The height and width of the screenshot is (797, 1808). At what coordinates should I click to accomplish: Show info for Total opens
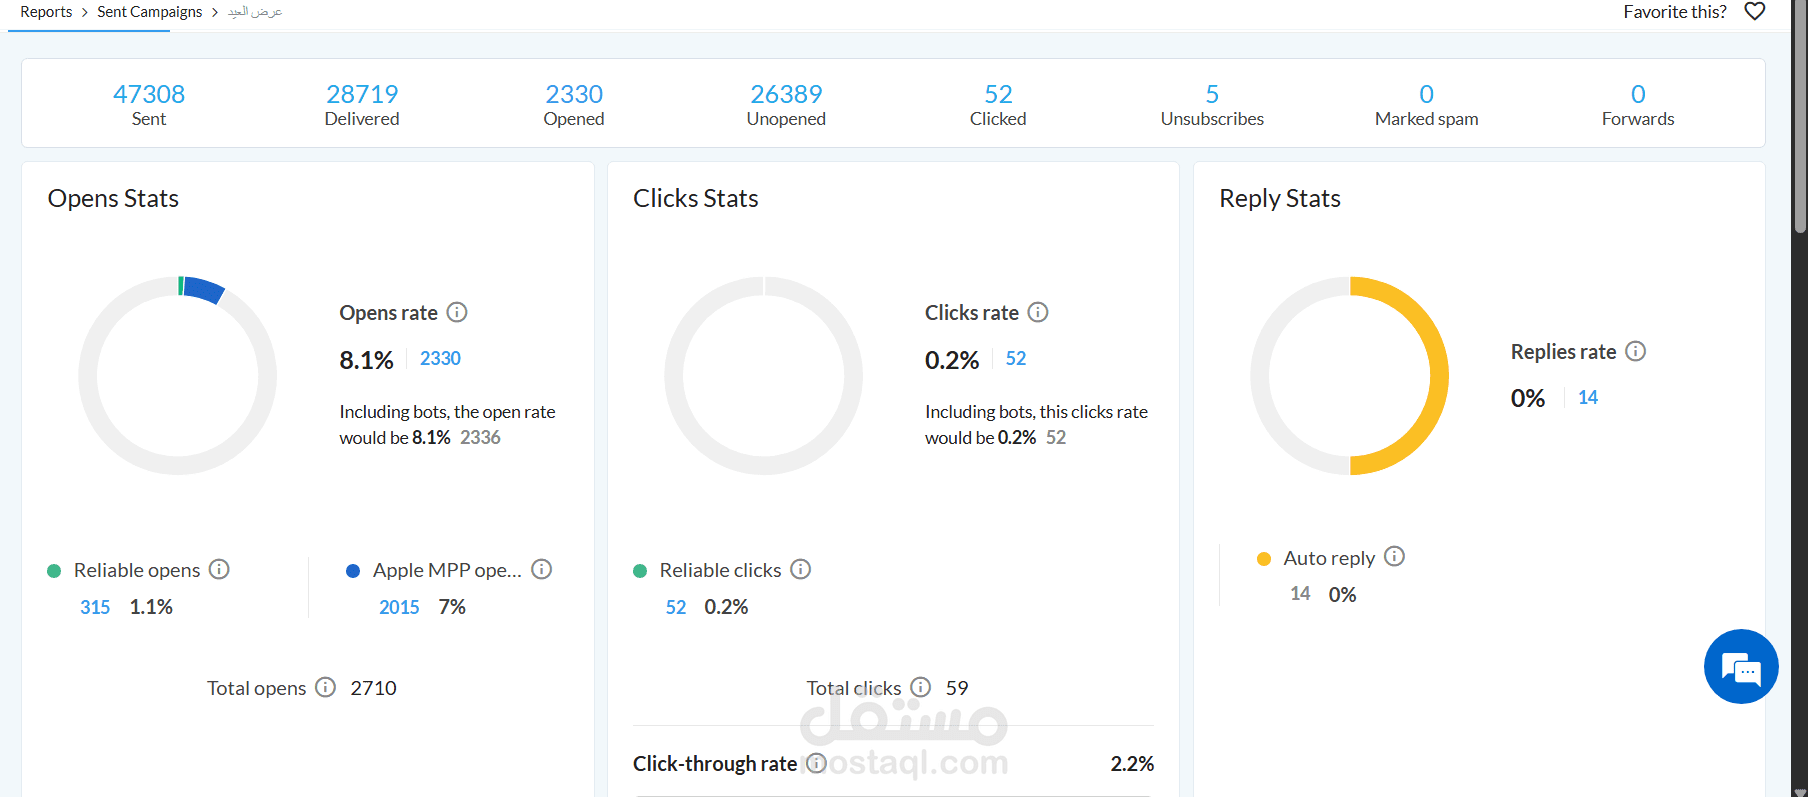point(325,687)
